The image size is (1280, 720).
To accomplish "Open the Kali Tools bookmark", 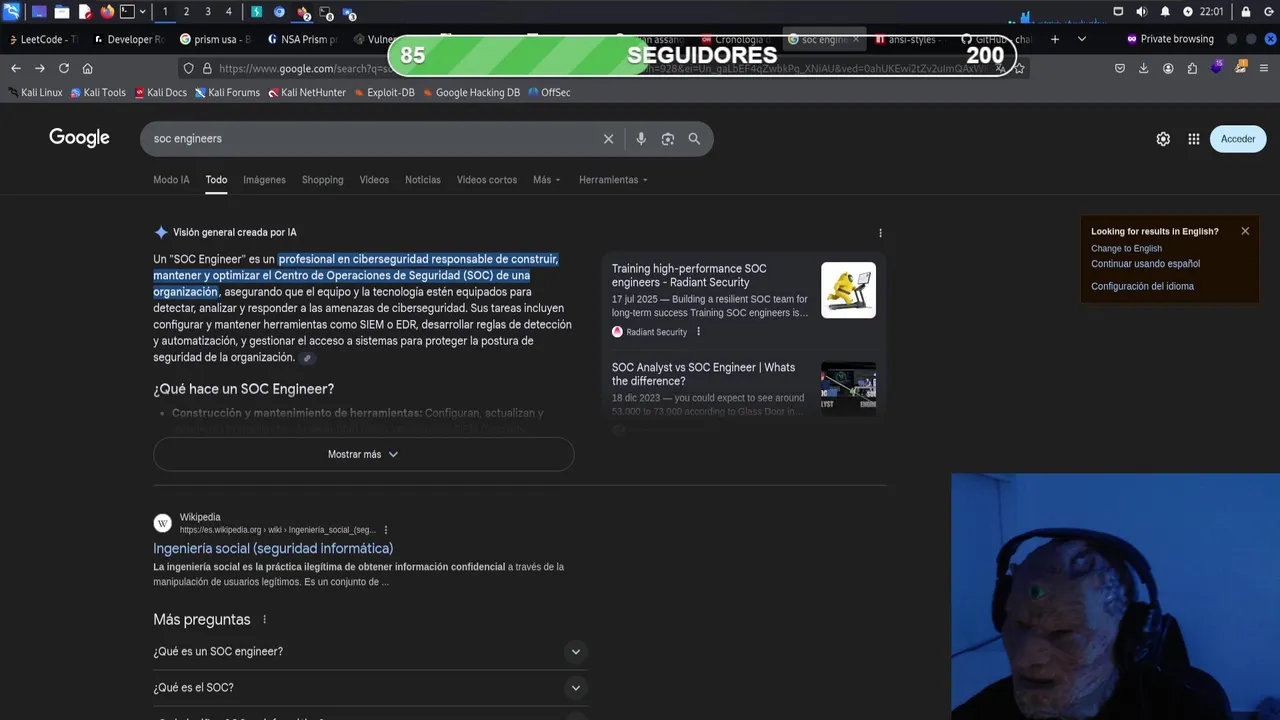I will tap(97, 92).
